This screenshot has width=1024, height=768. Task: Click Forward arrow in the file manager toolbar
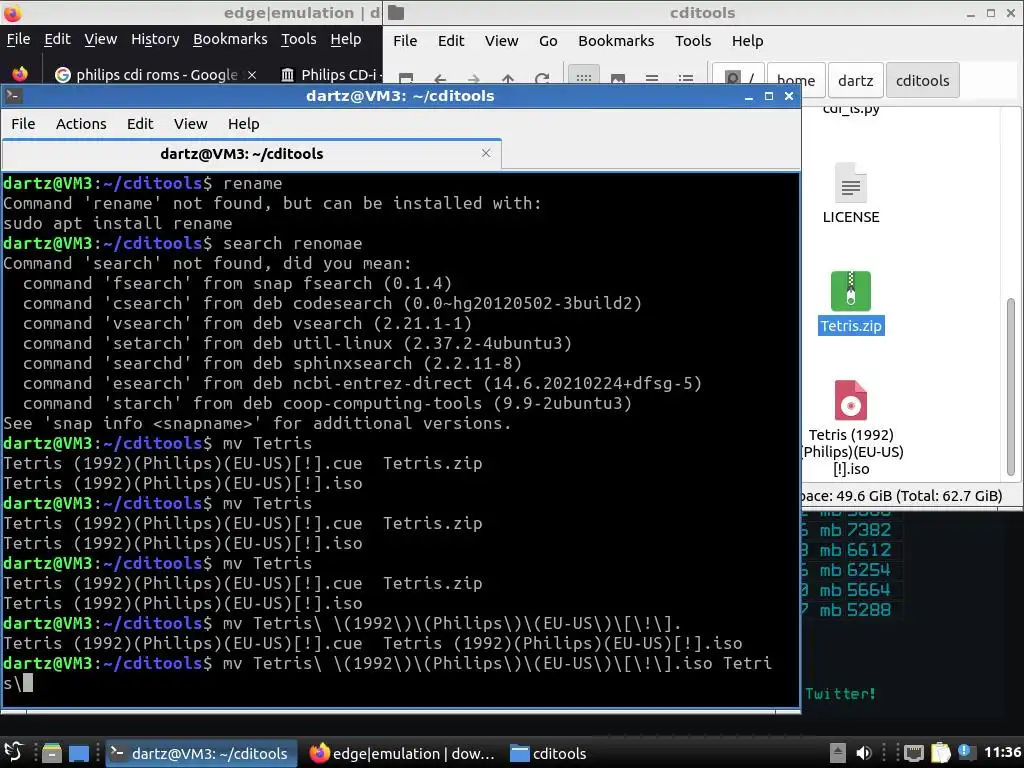[474, 79]
